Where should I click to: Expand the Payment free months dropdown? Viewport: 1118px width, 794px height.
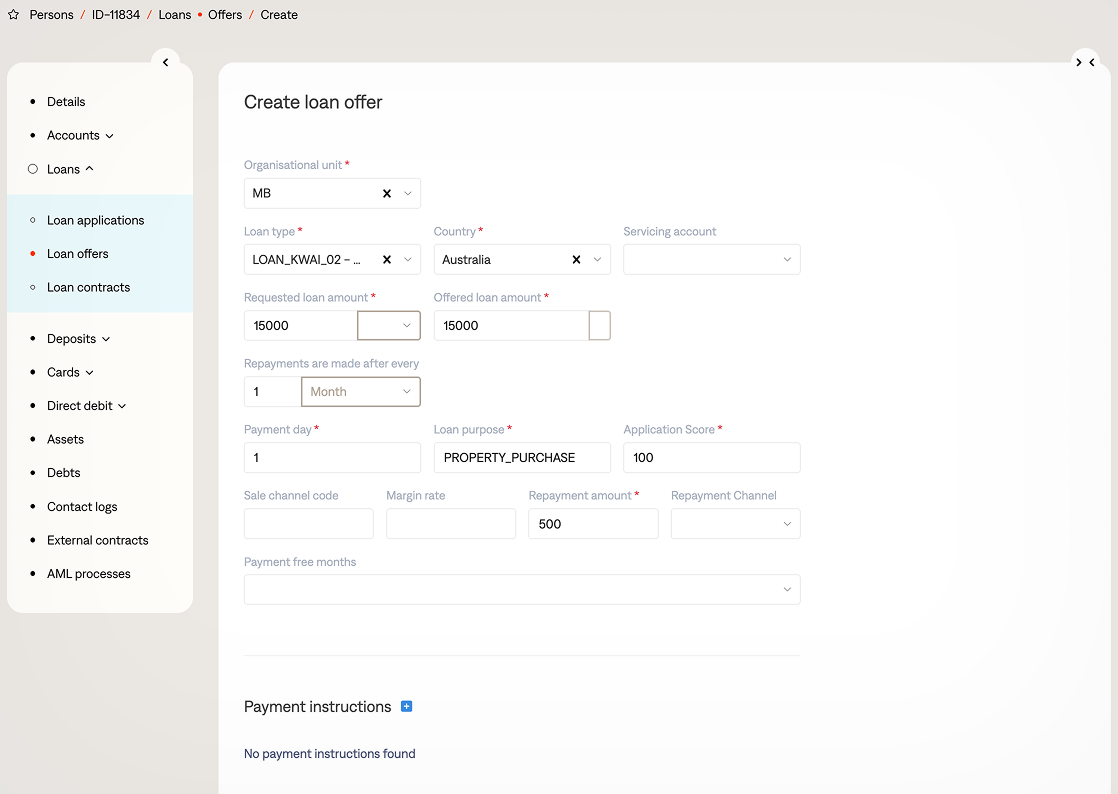click(x=521, y=589)
